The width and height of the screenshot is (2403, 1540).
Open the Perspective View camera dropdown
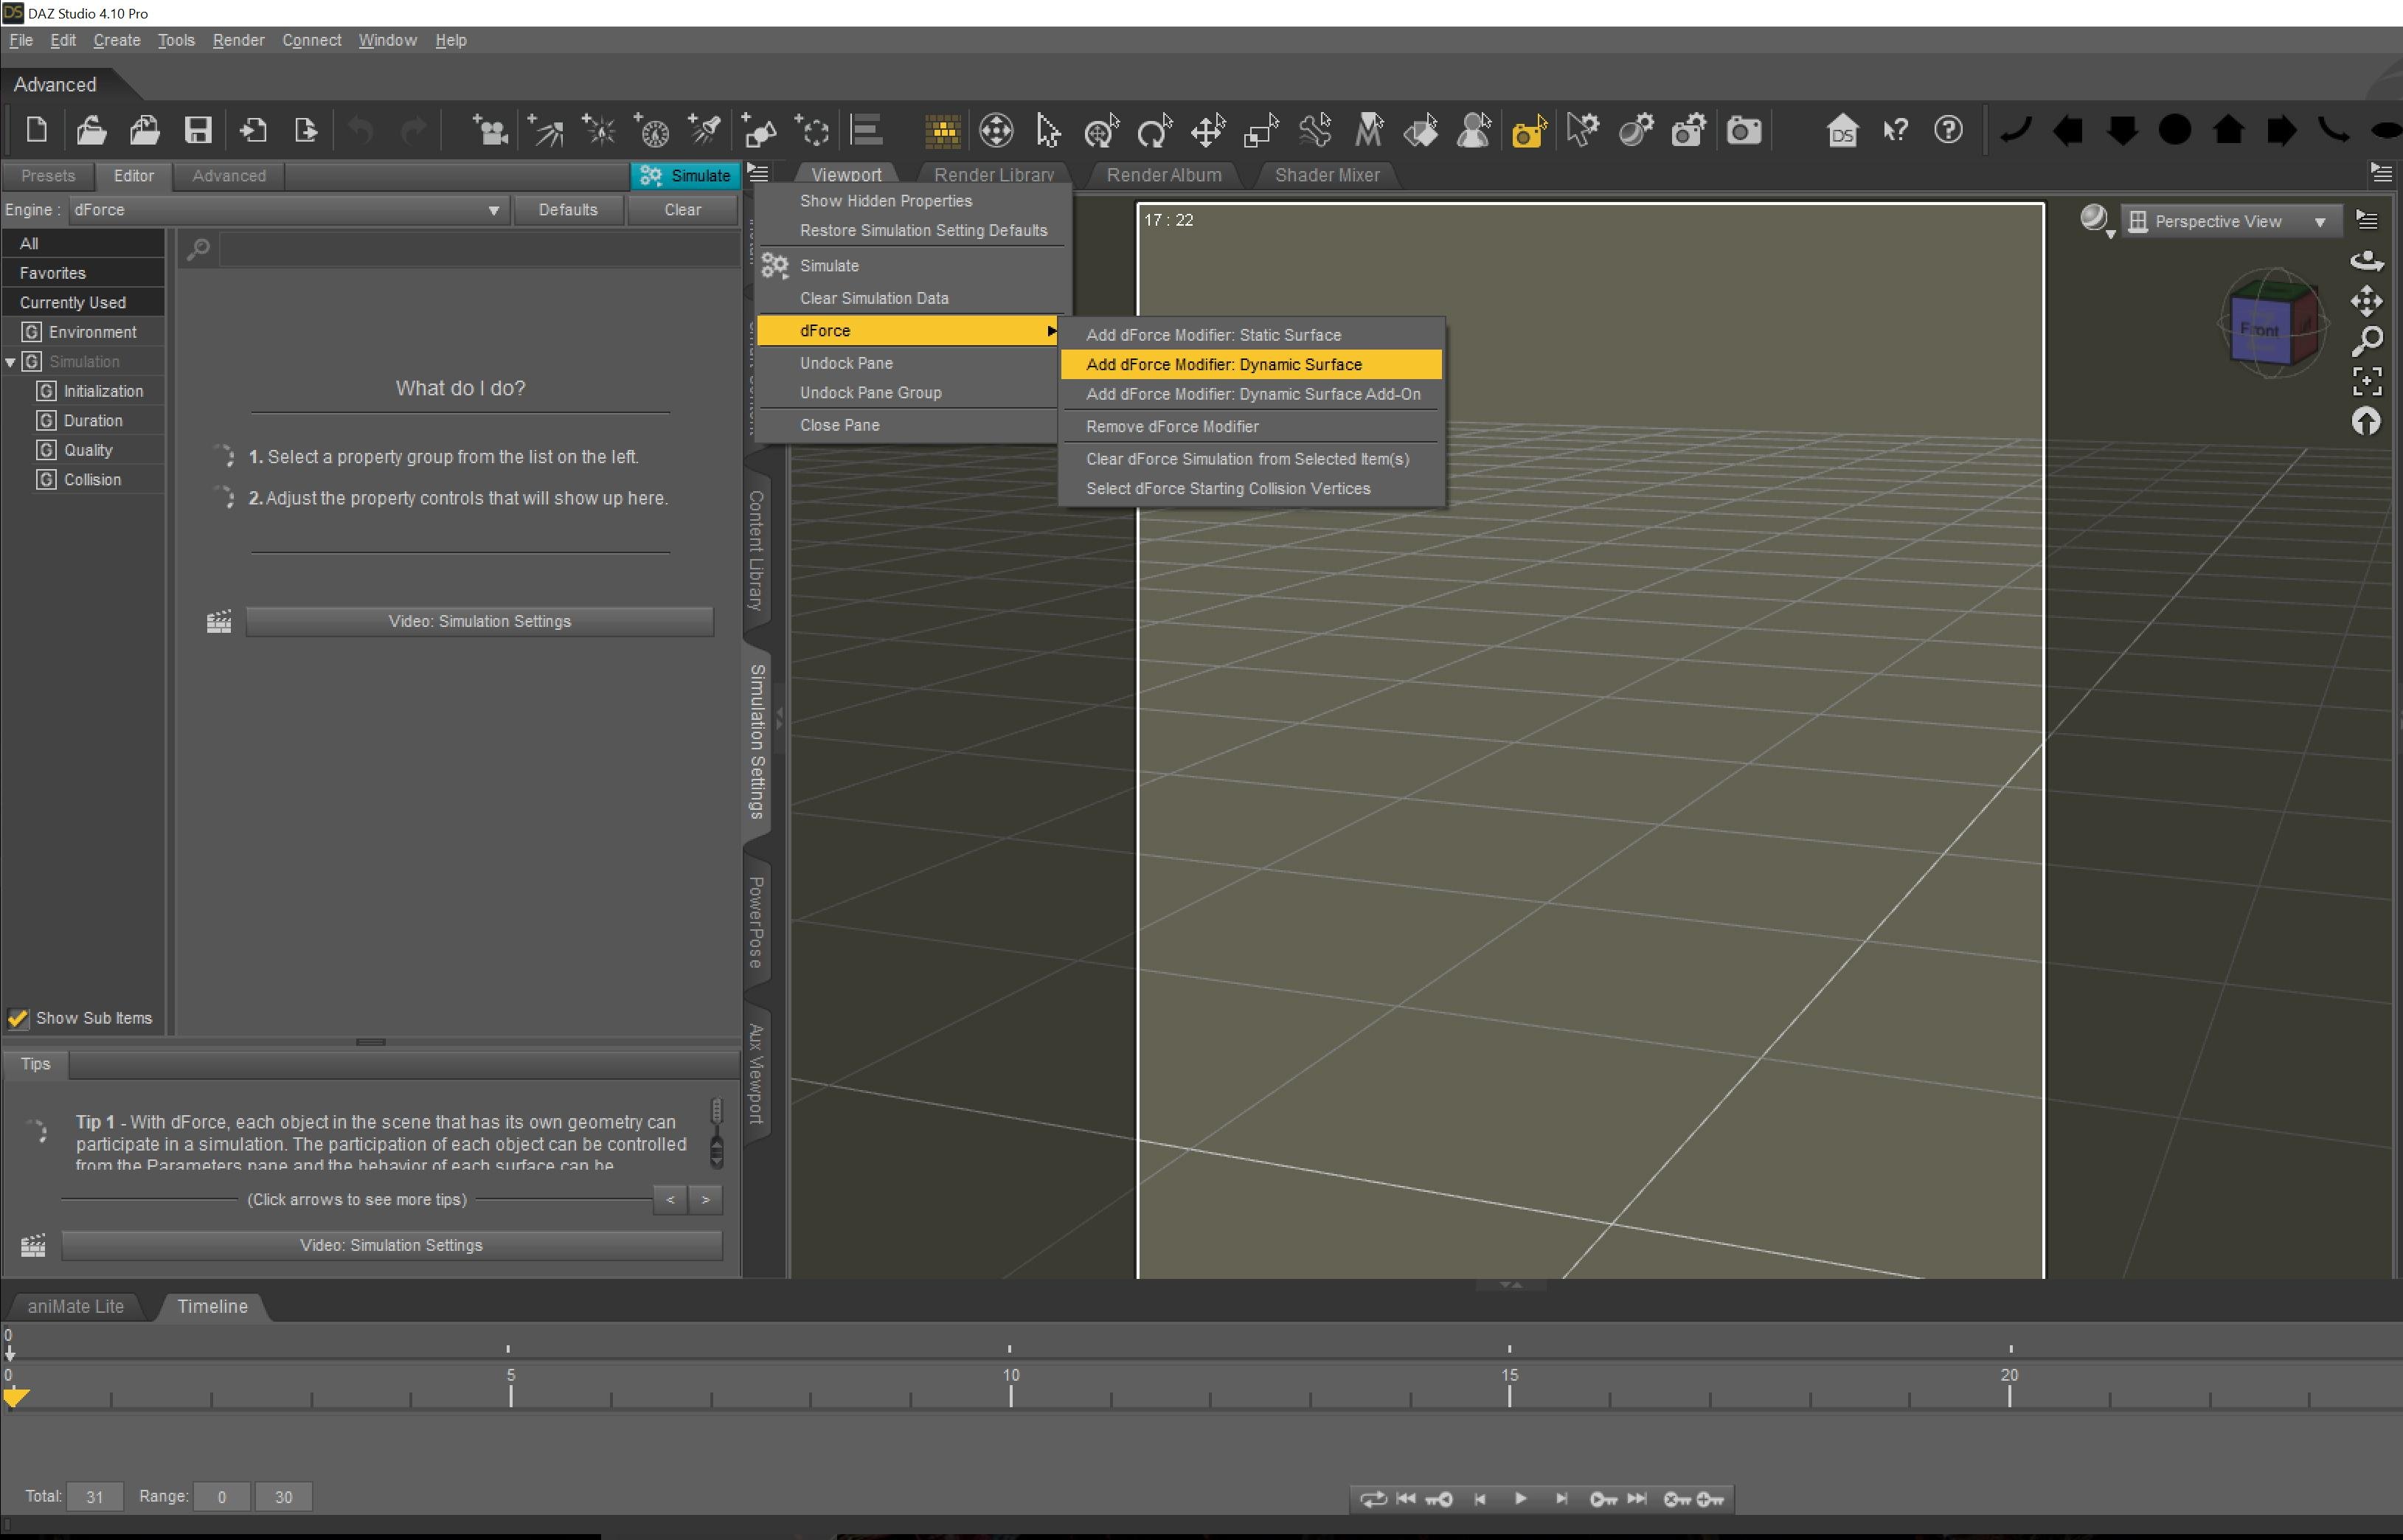pyautogui.click(x=2230, y=221)
